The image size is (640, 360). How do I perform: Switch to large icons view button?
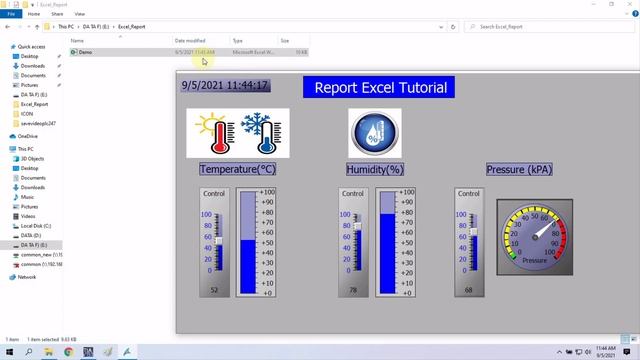tap(633, 339)
